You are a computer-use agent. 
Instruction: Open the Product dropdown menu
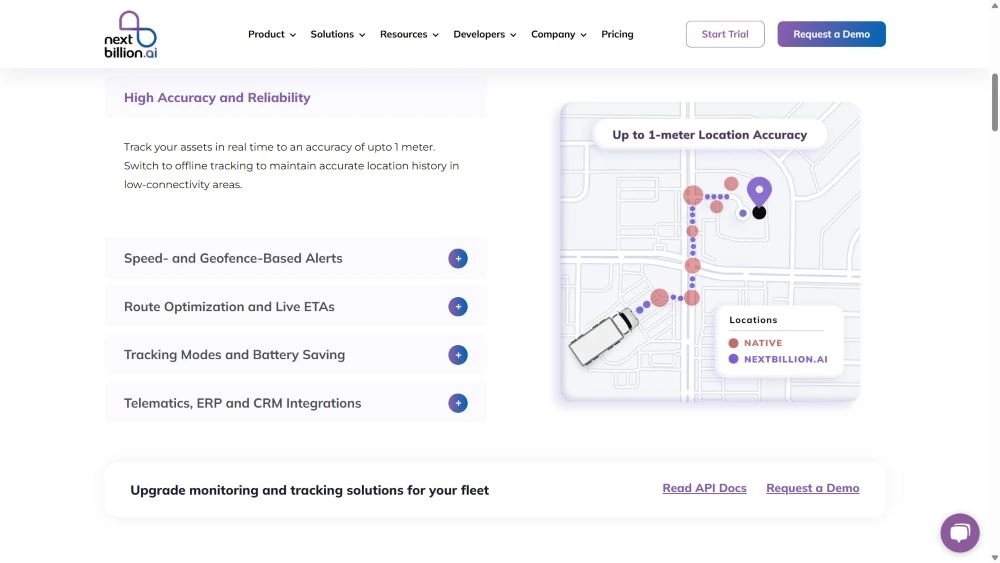272,34
